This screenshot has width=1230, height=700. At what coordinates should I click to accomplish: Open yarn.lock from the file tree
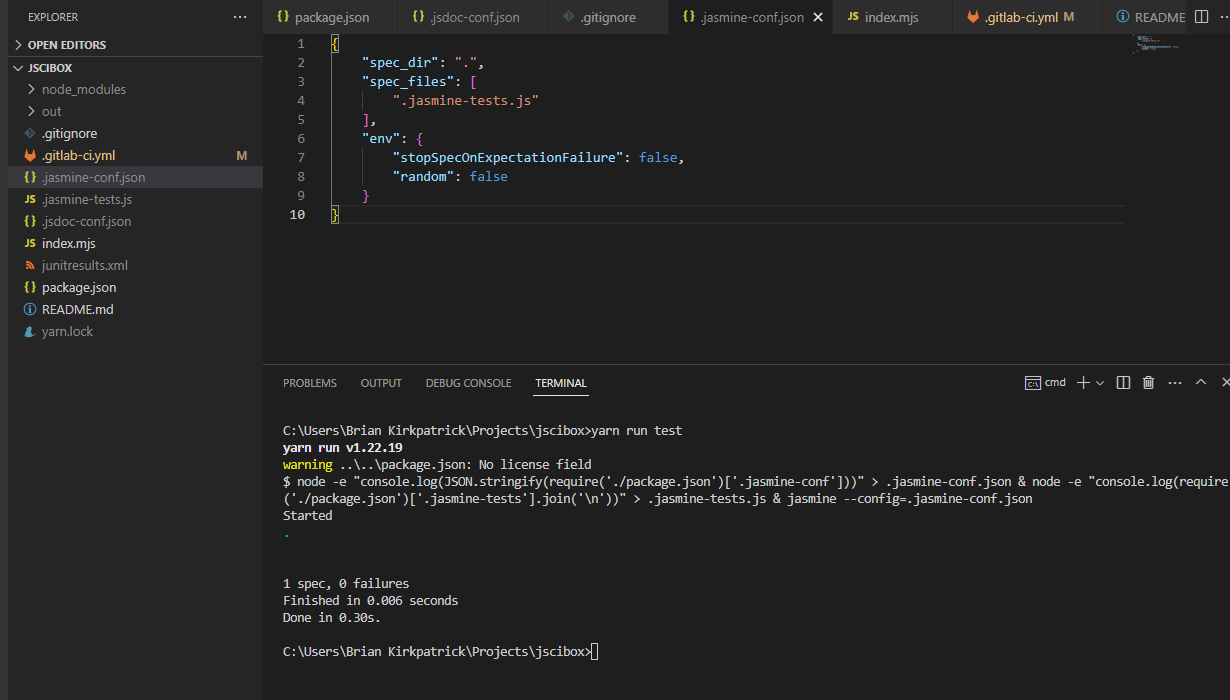coord(67,331)
